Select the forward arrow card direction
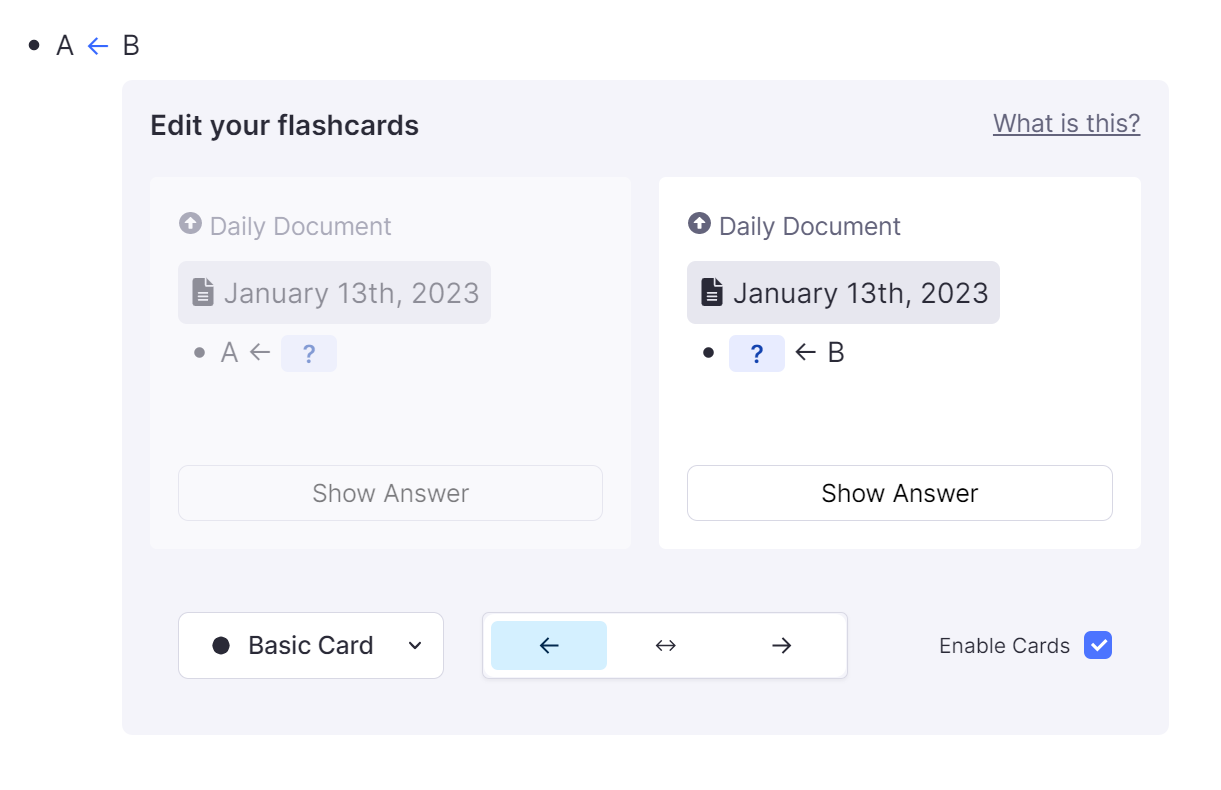The image size is (1221, 790). coord(782,646)
